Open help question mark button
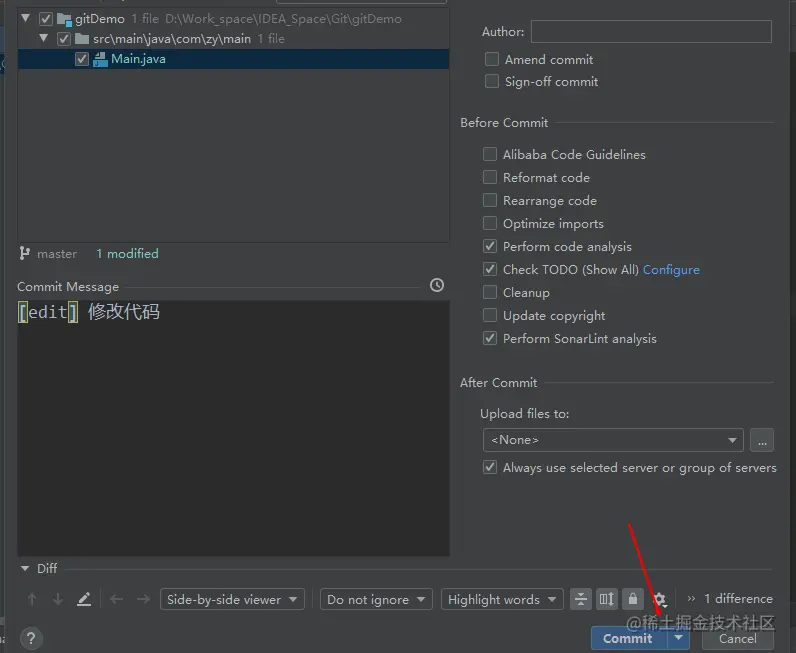The height and width of the screenshot is (653, 796). pos(31,638)
